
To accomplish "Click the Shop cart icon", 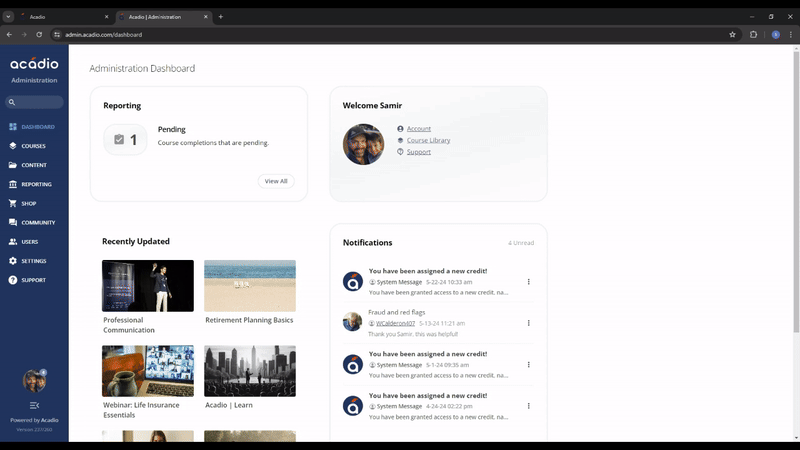I will 13,203.
